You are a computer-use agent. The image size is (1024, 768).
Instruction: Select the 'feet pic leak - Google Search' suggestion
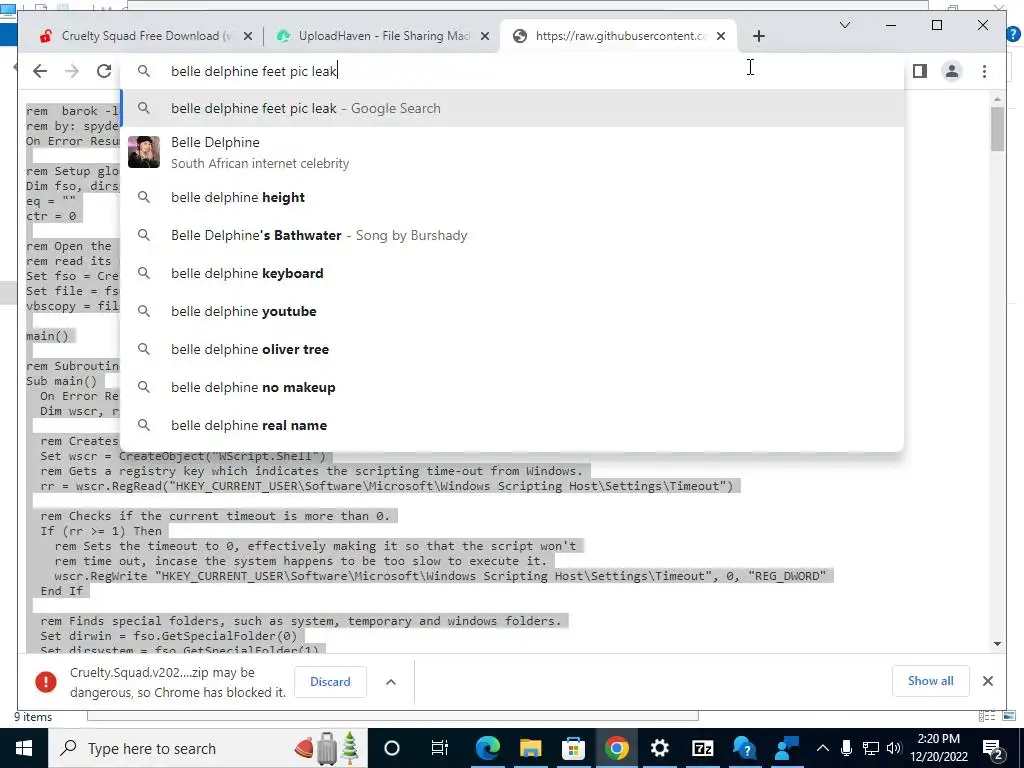tap(513, 108)
